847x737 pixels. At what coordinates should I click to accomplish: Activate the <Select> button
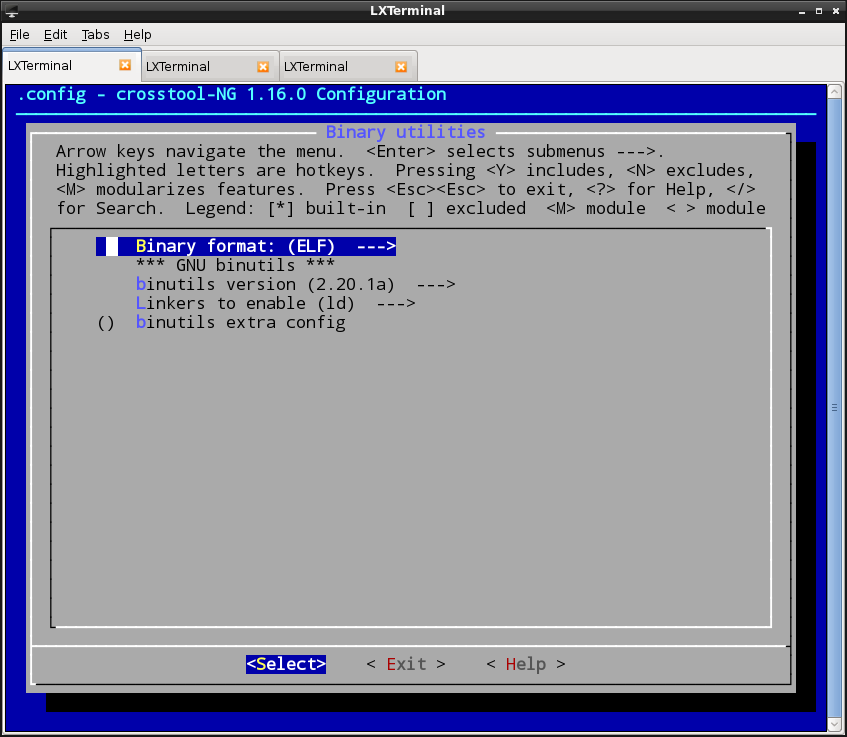coord(286,664)
